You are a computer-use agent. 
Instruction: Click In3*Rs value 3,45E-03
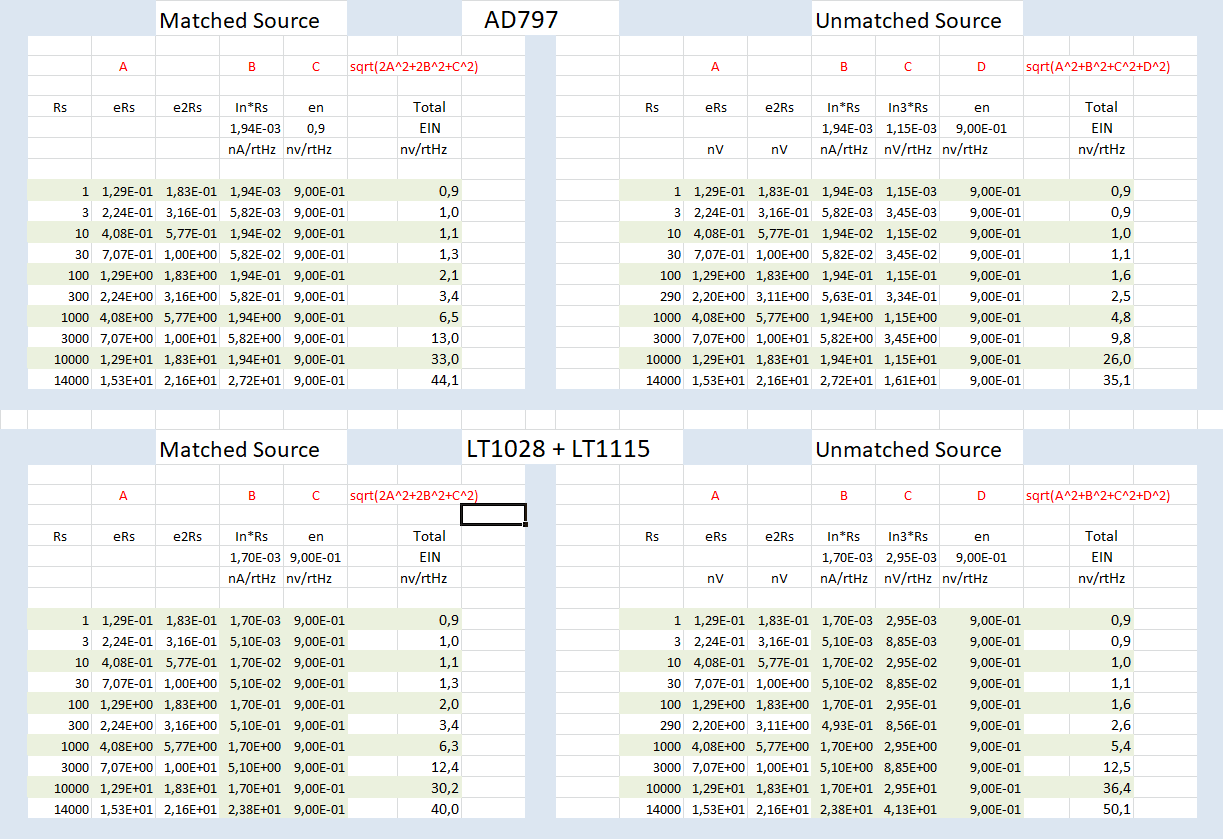point(912,212)
